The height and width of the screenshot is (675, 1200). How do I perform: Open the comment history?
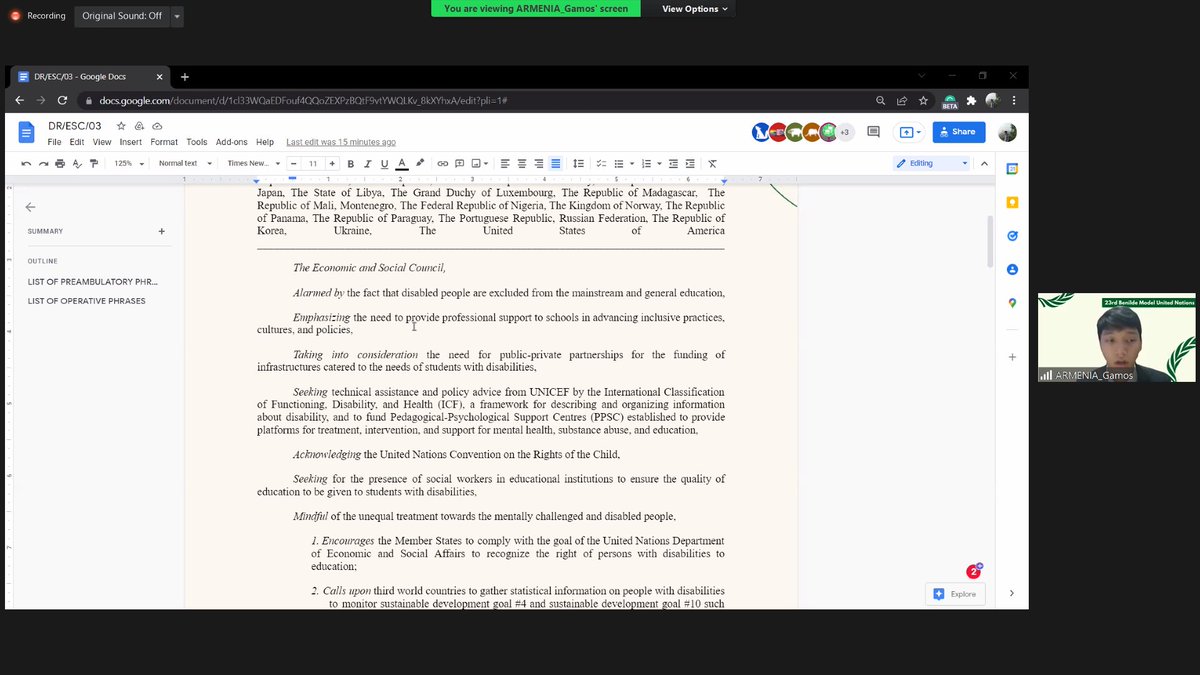tap(873, 131)
